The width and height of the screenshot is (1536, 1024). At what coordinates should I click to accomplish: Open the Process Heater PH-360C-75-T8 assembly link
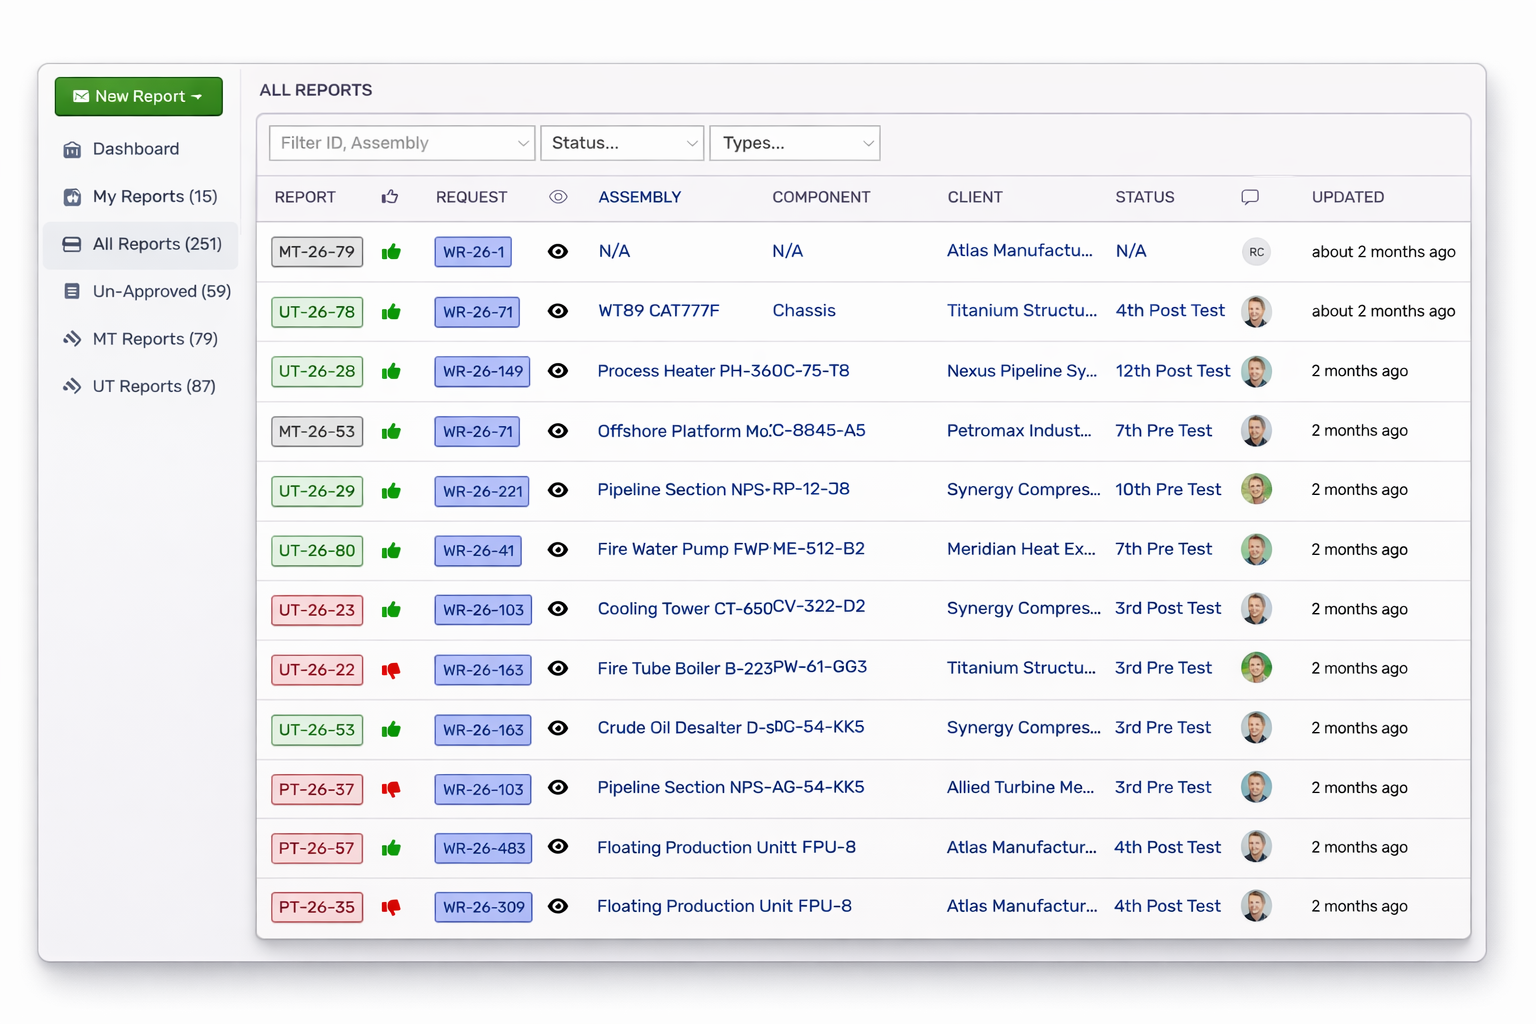click(x=723, y=371)
